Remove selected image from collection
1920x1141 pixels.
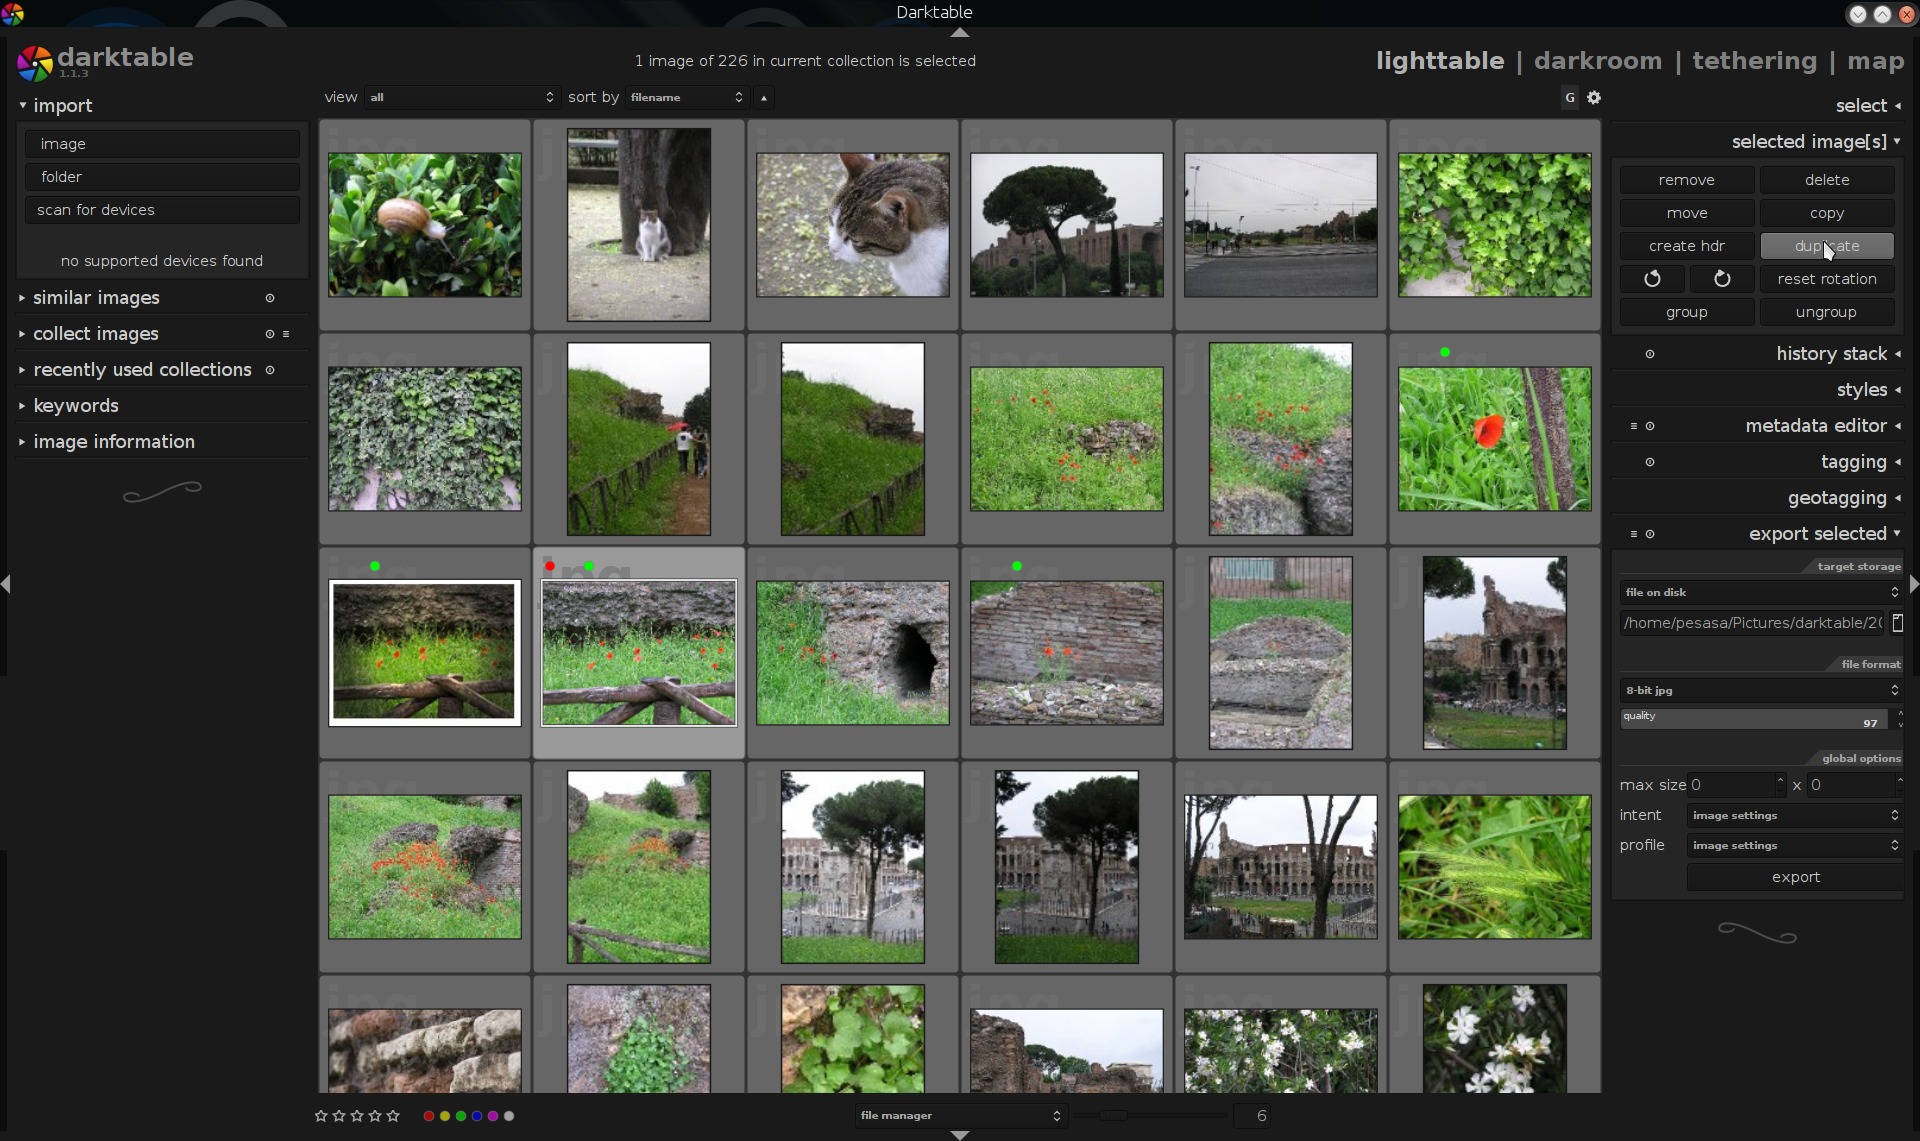pyautogui.click(x=1686, y=180)
